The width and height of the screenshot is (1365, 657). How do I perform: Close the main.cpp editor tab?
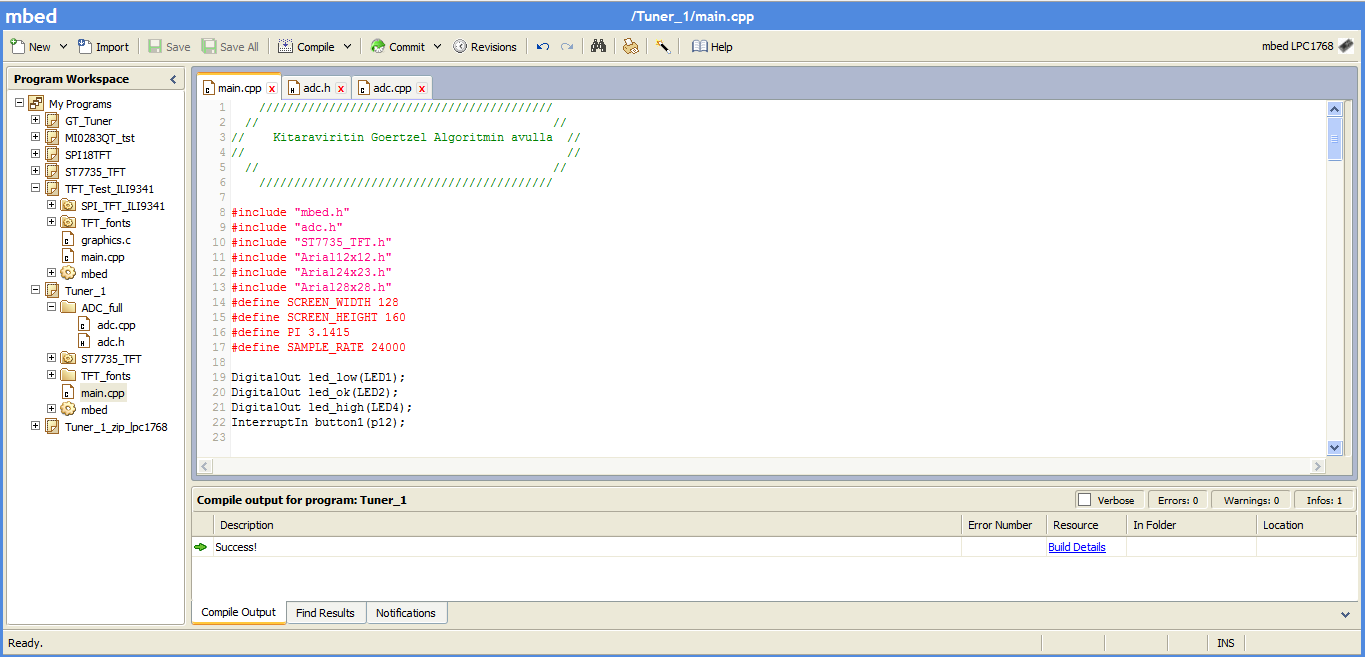tap(271, 88)
